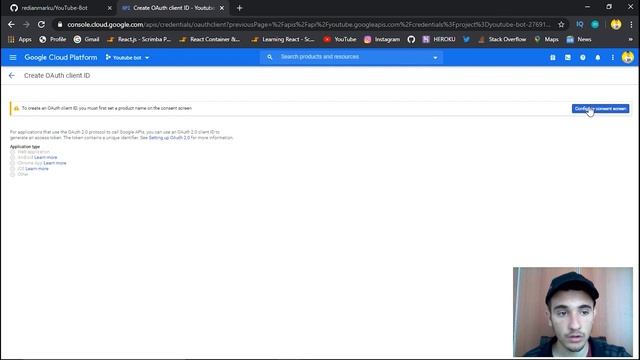Open the iOS Learn more link
Viewport: 640px width, 360px height.
[37, 169]
